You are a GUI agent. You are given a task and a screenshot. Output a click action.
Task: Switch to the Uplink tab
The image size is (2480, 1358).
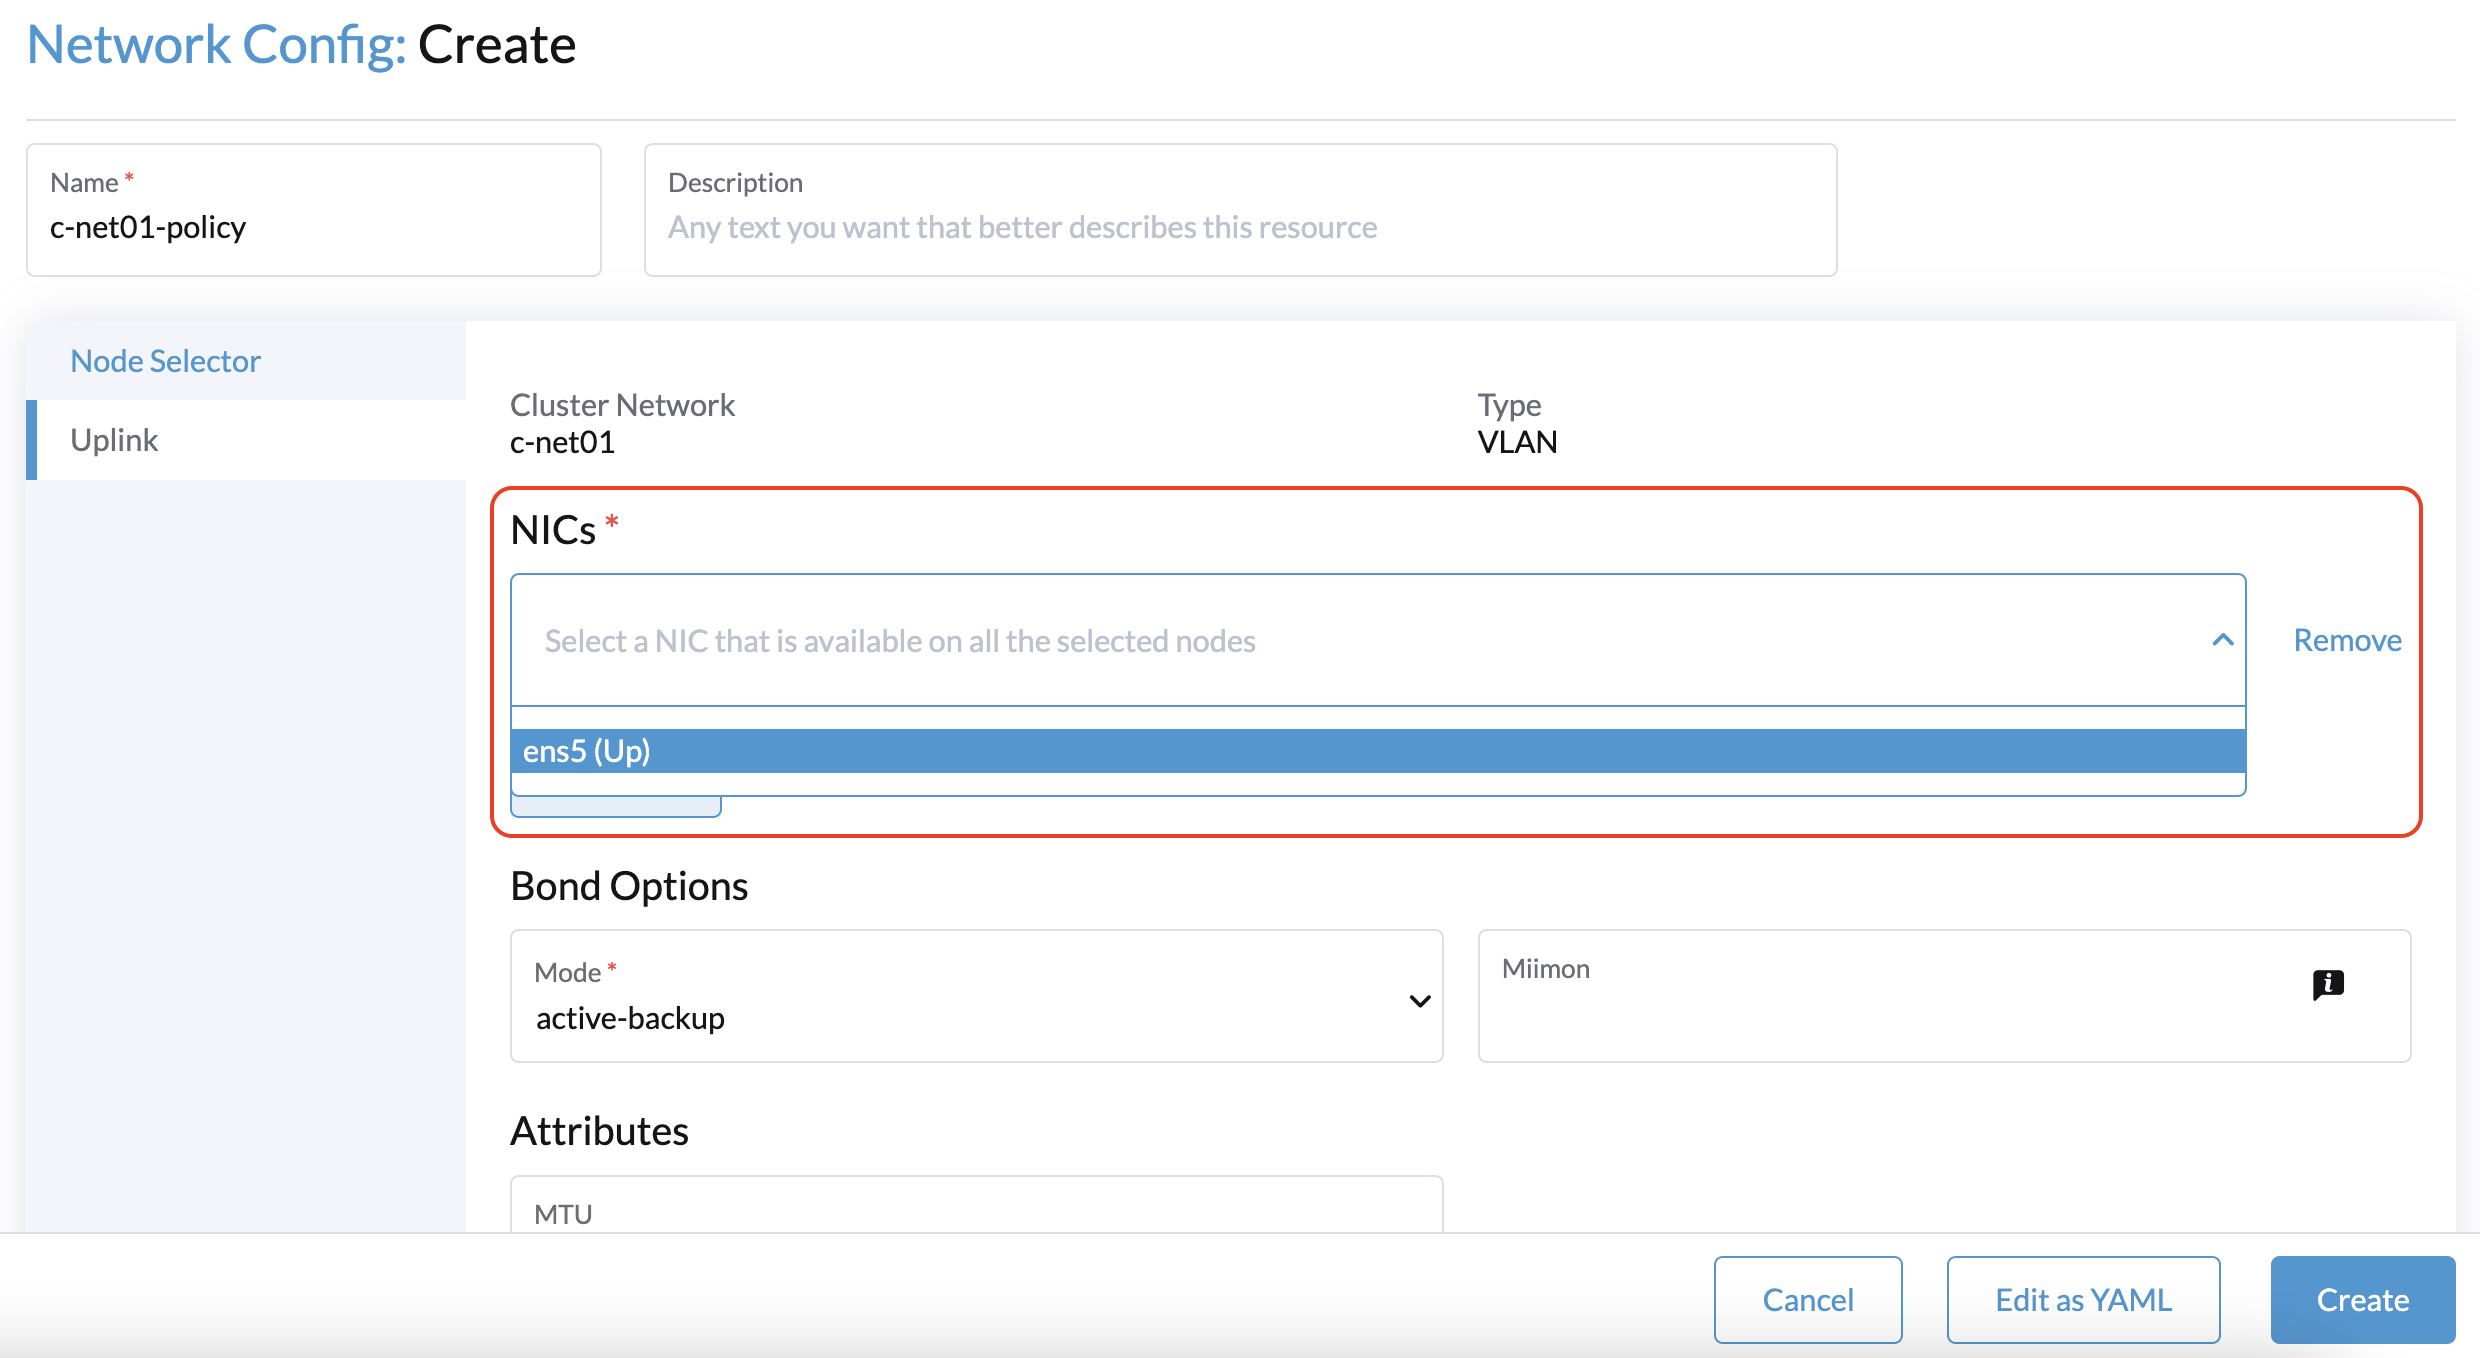click(x=114, y=440)
